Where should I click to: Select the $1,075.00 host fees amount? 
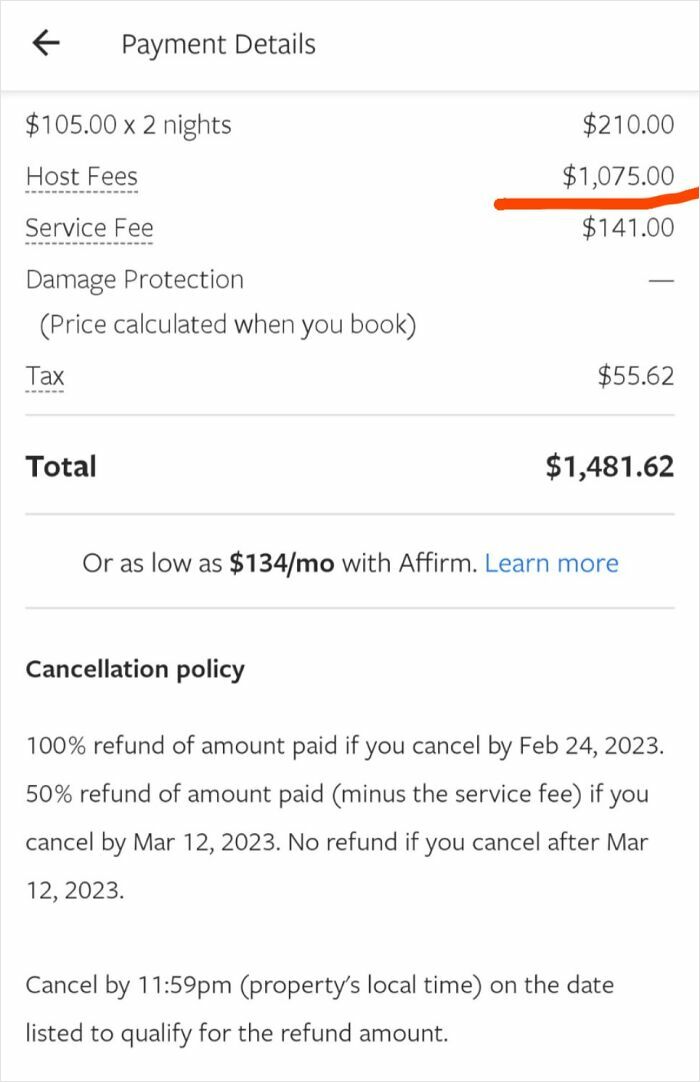618,177
